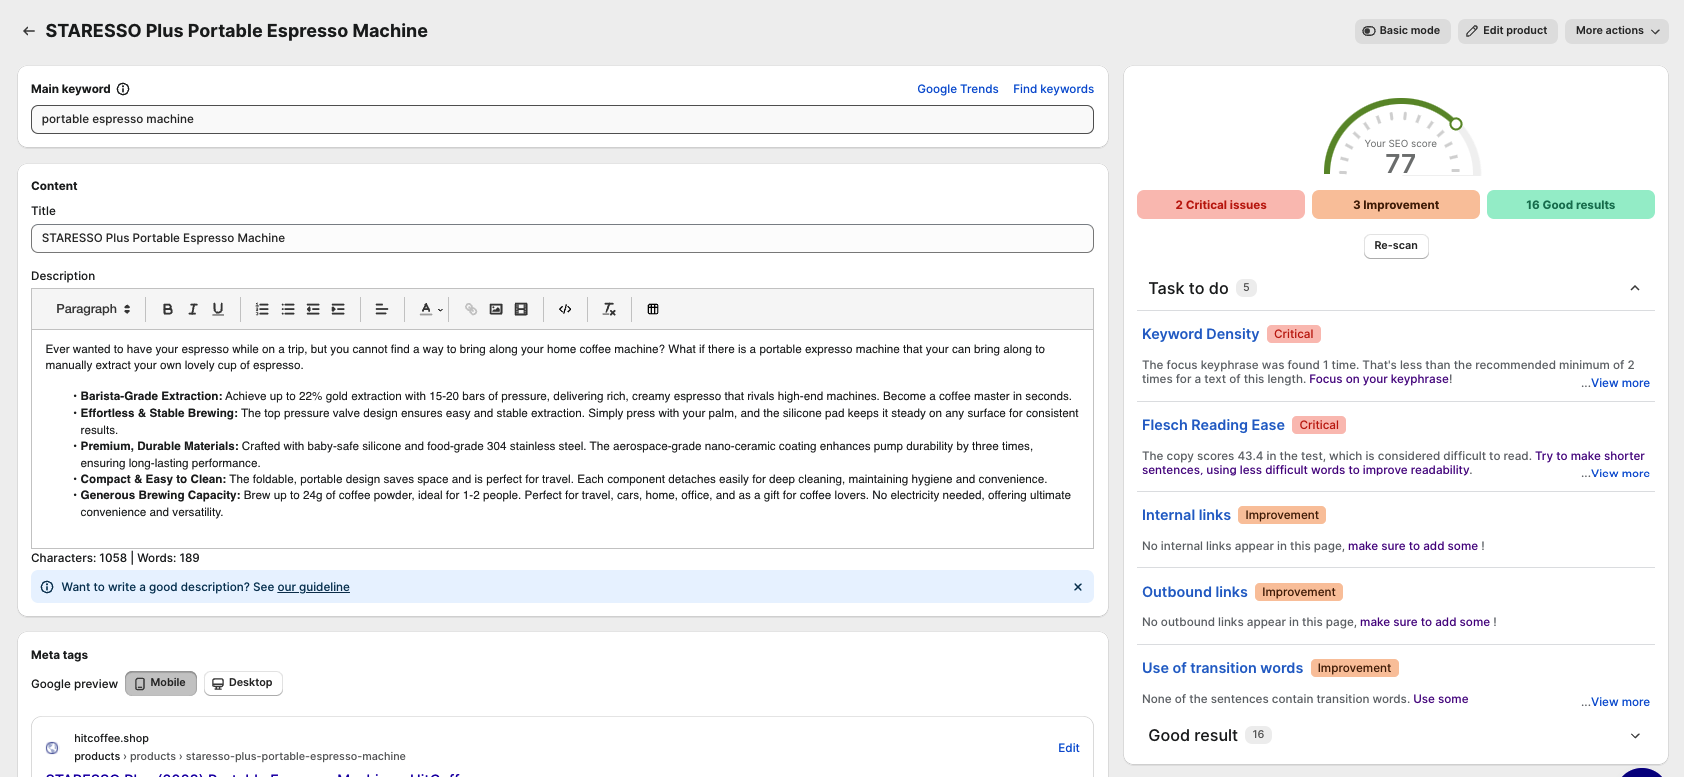Open the More actions dropdown
This screenshot has width=1684, height=777.
point(1616,31)
